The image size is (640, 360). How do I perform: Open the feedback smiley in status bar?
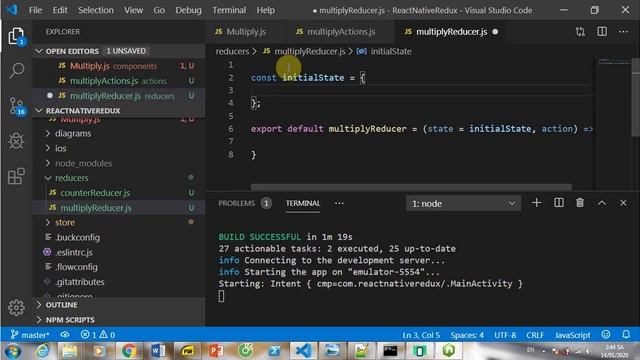606,335
